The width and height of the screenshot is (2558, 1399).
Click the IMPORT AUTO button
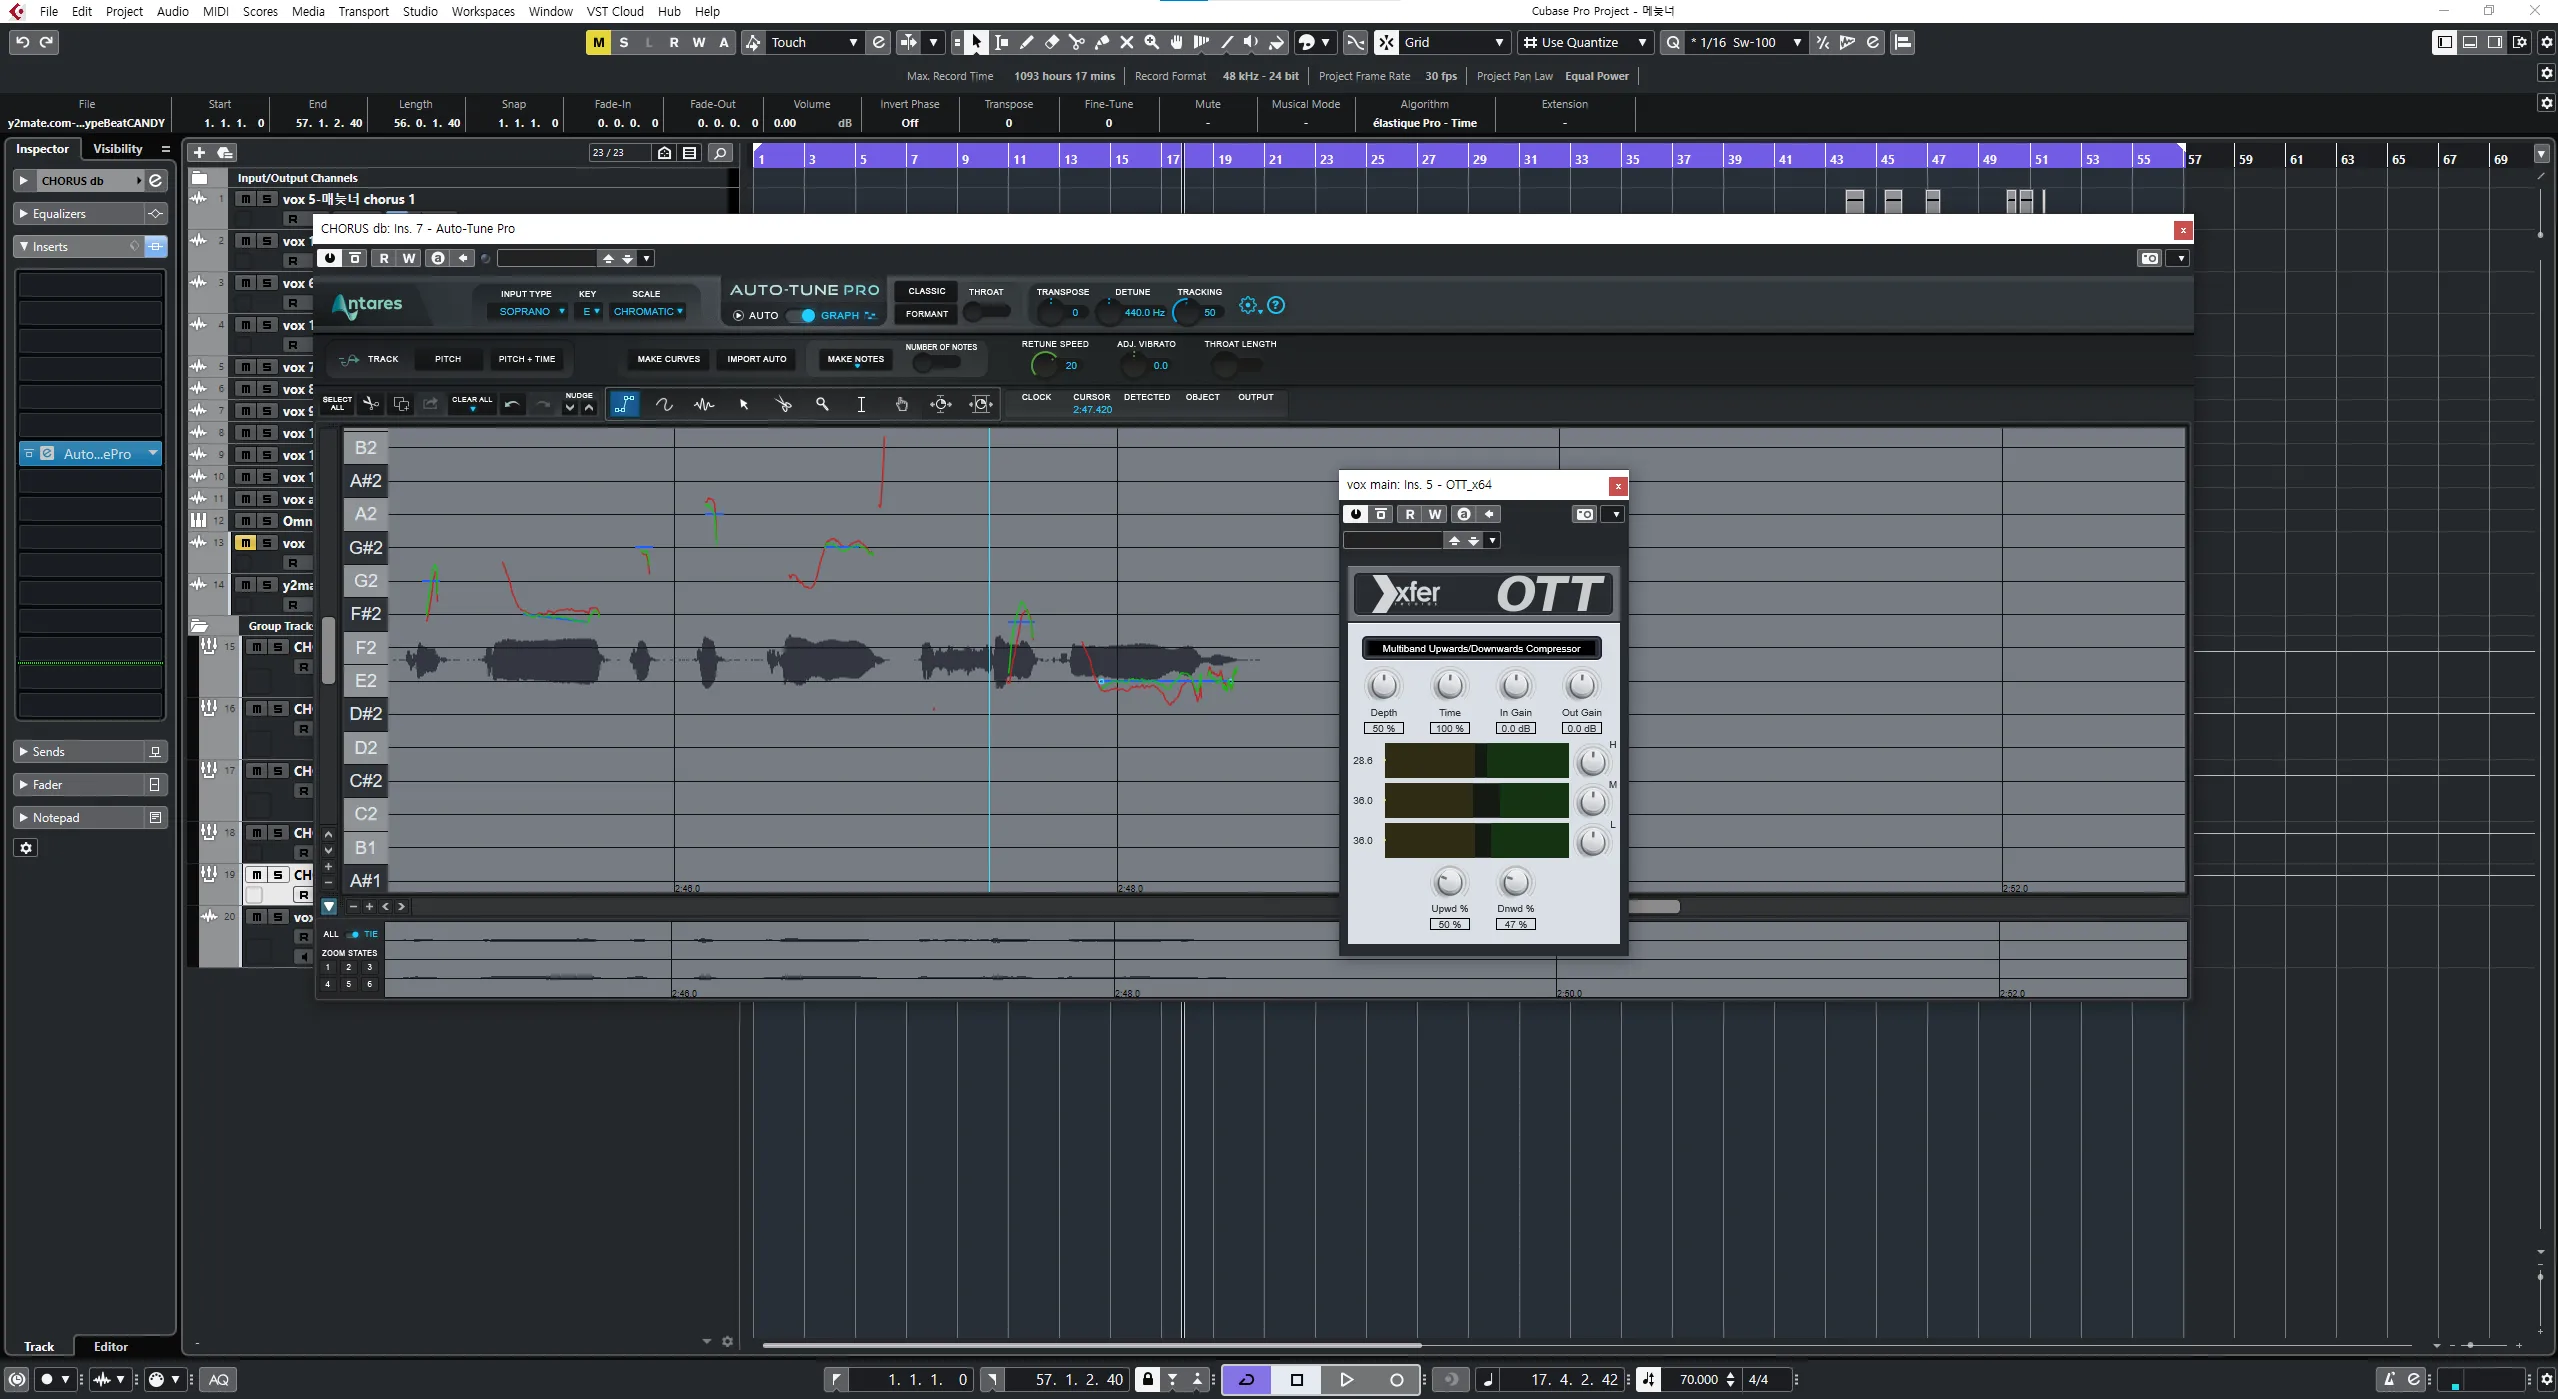757,359
